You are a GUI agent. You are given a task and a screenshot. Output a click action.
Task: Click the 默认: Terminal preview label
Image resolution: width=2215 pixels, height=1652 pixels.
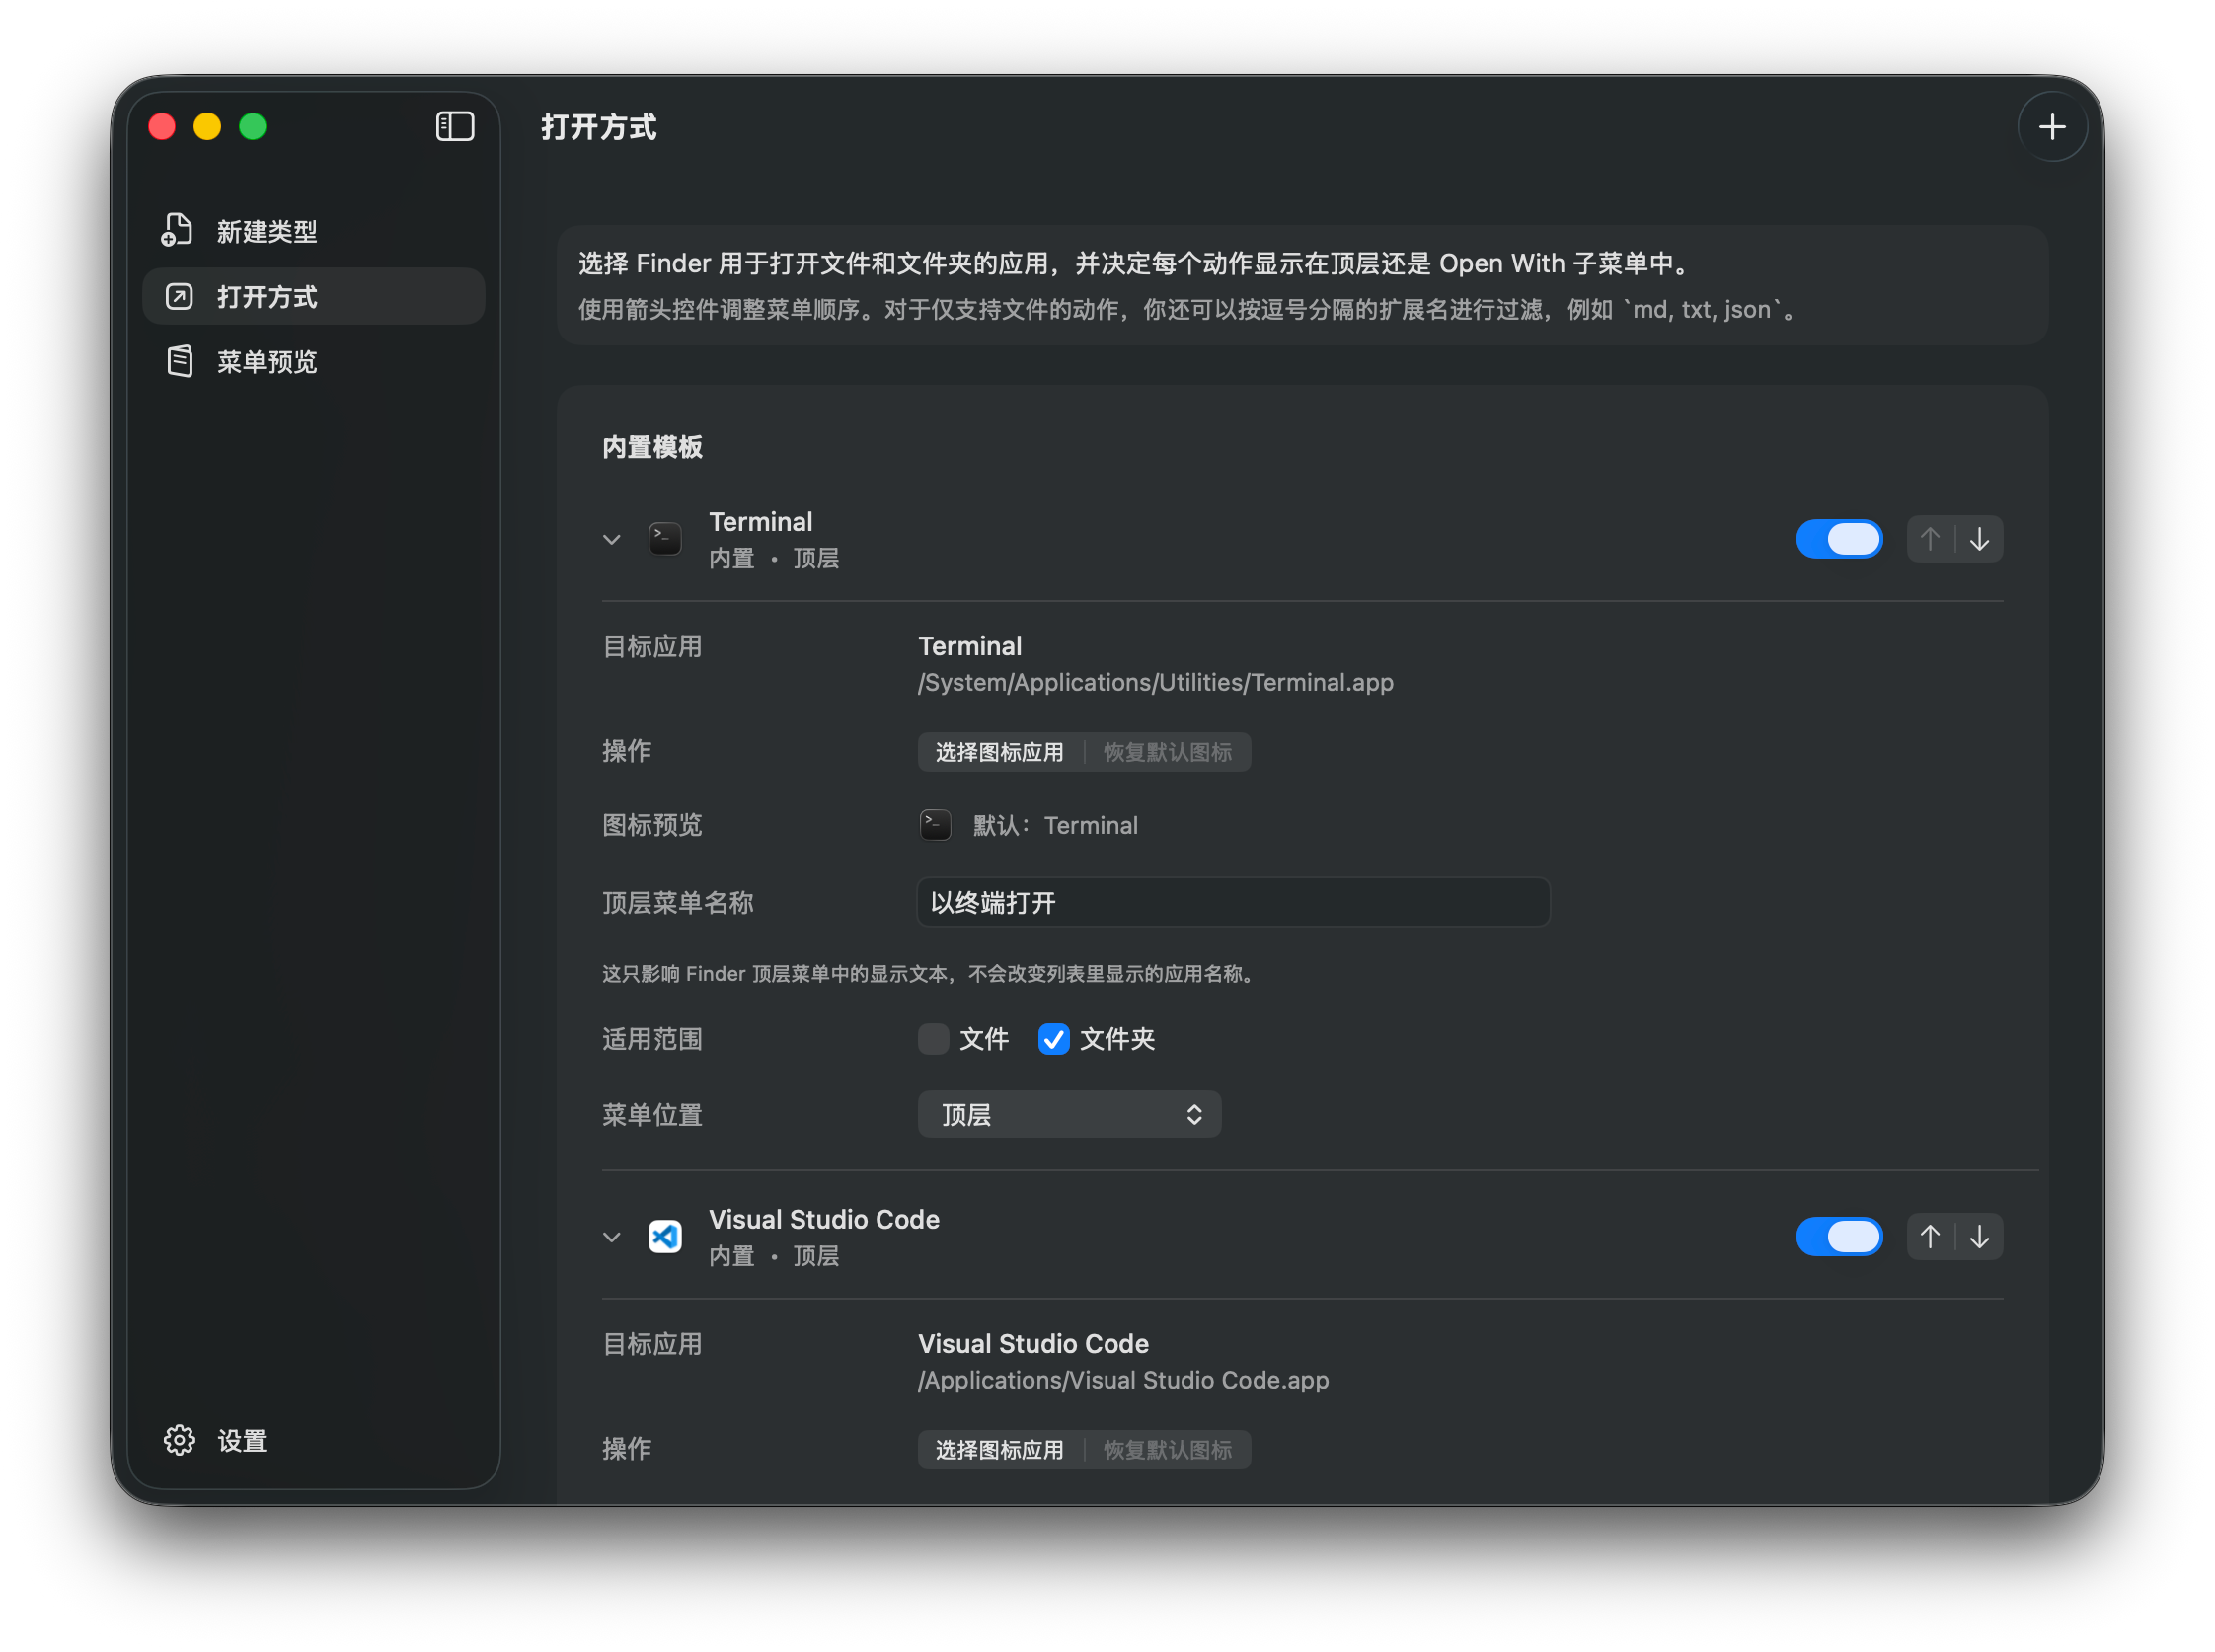click(1055, 825)
